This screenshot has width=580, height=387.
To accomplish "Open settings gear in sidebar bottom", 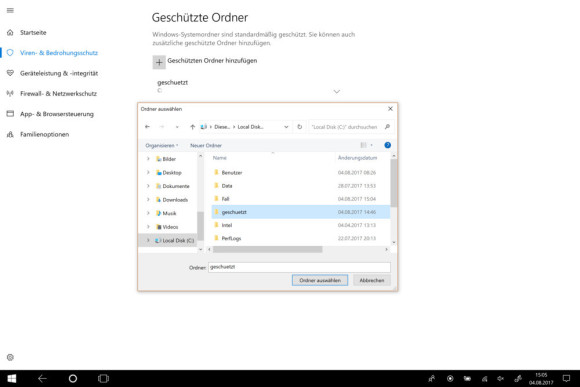I will (x=10, y=357).
